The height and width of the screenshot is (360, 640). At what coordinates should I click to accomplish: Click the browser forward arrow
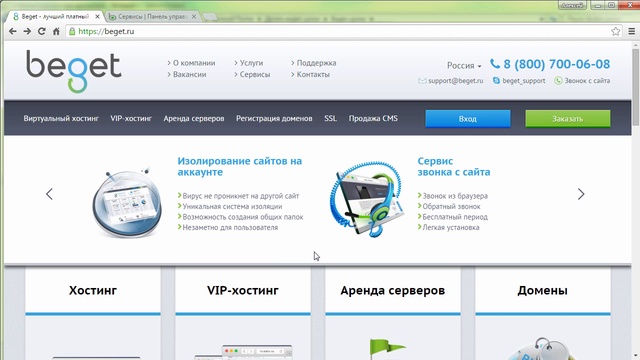pos(27,31)
